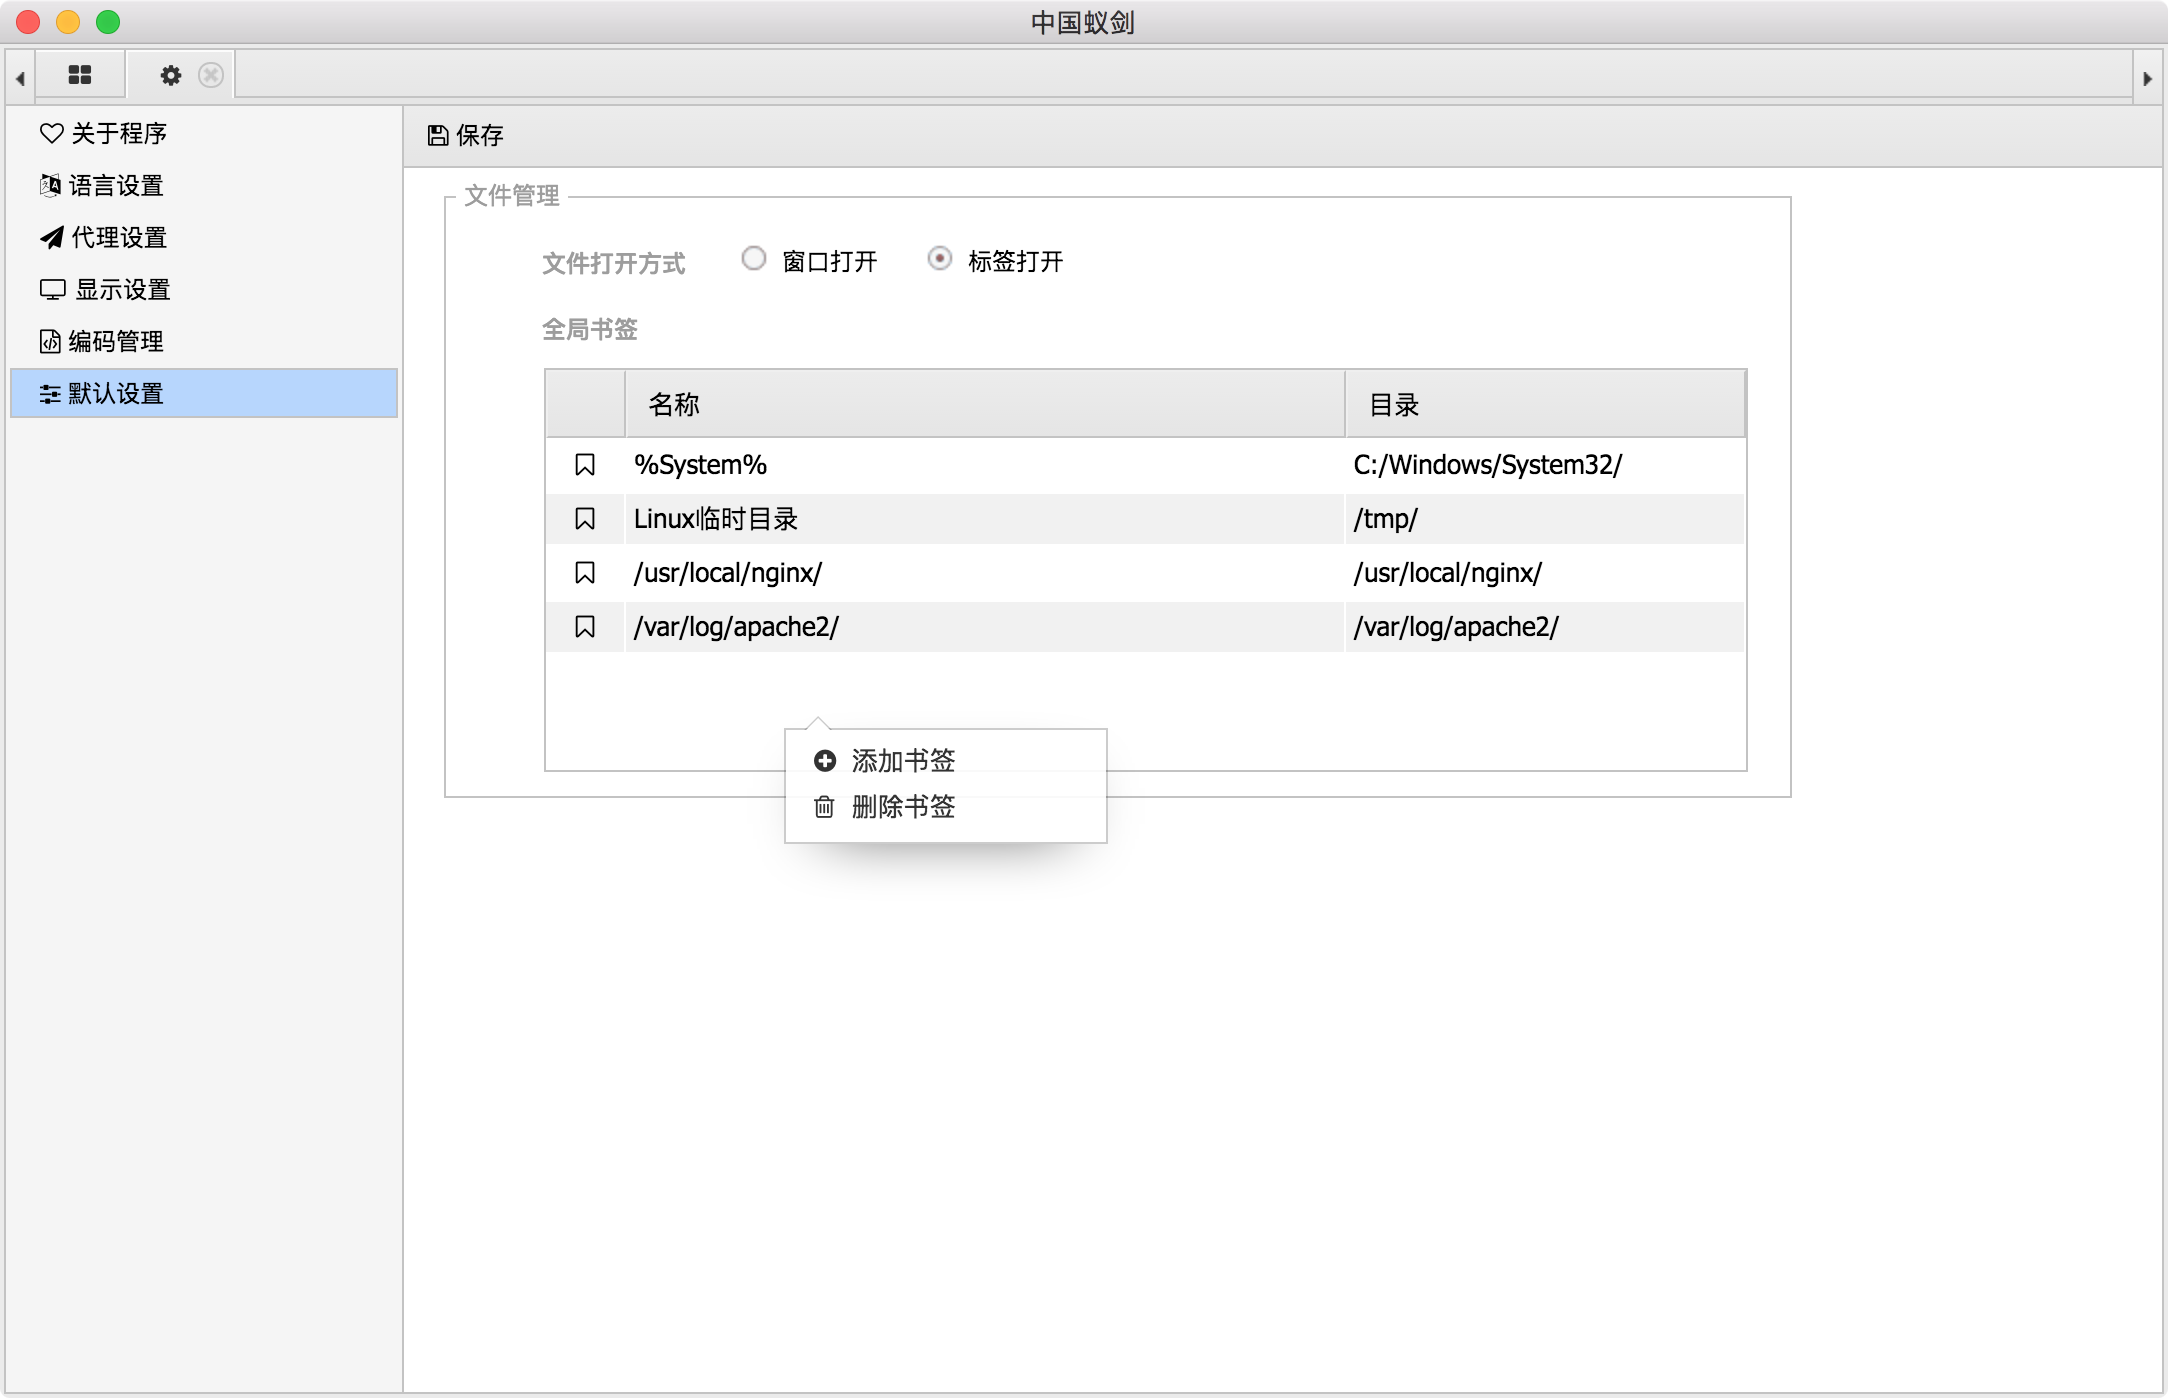Click the Save floppy disk icon
Screen dimensions: 2168x1398
pos(438,135)
